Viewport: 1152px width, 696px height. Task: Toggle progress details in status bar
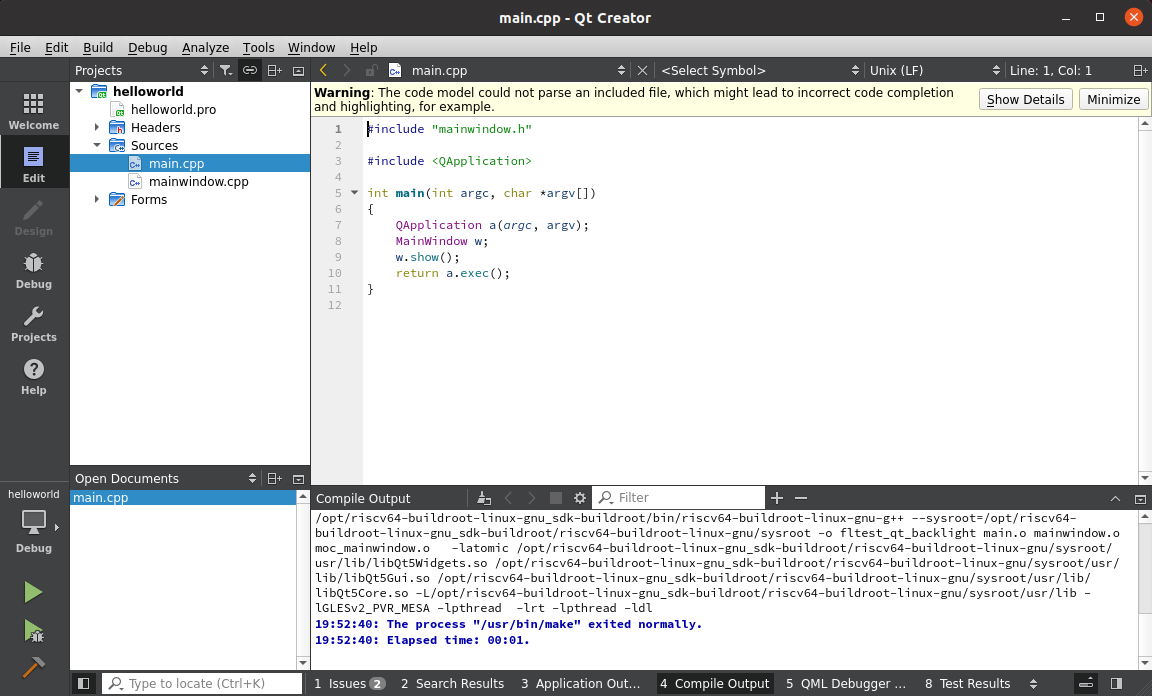click(x=1086, y=684)
